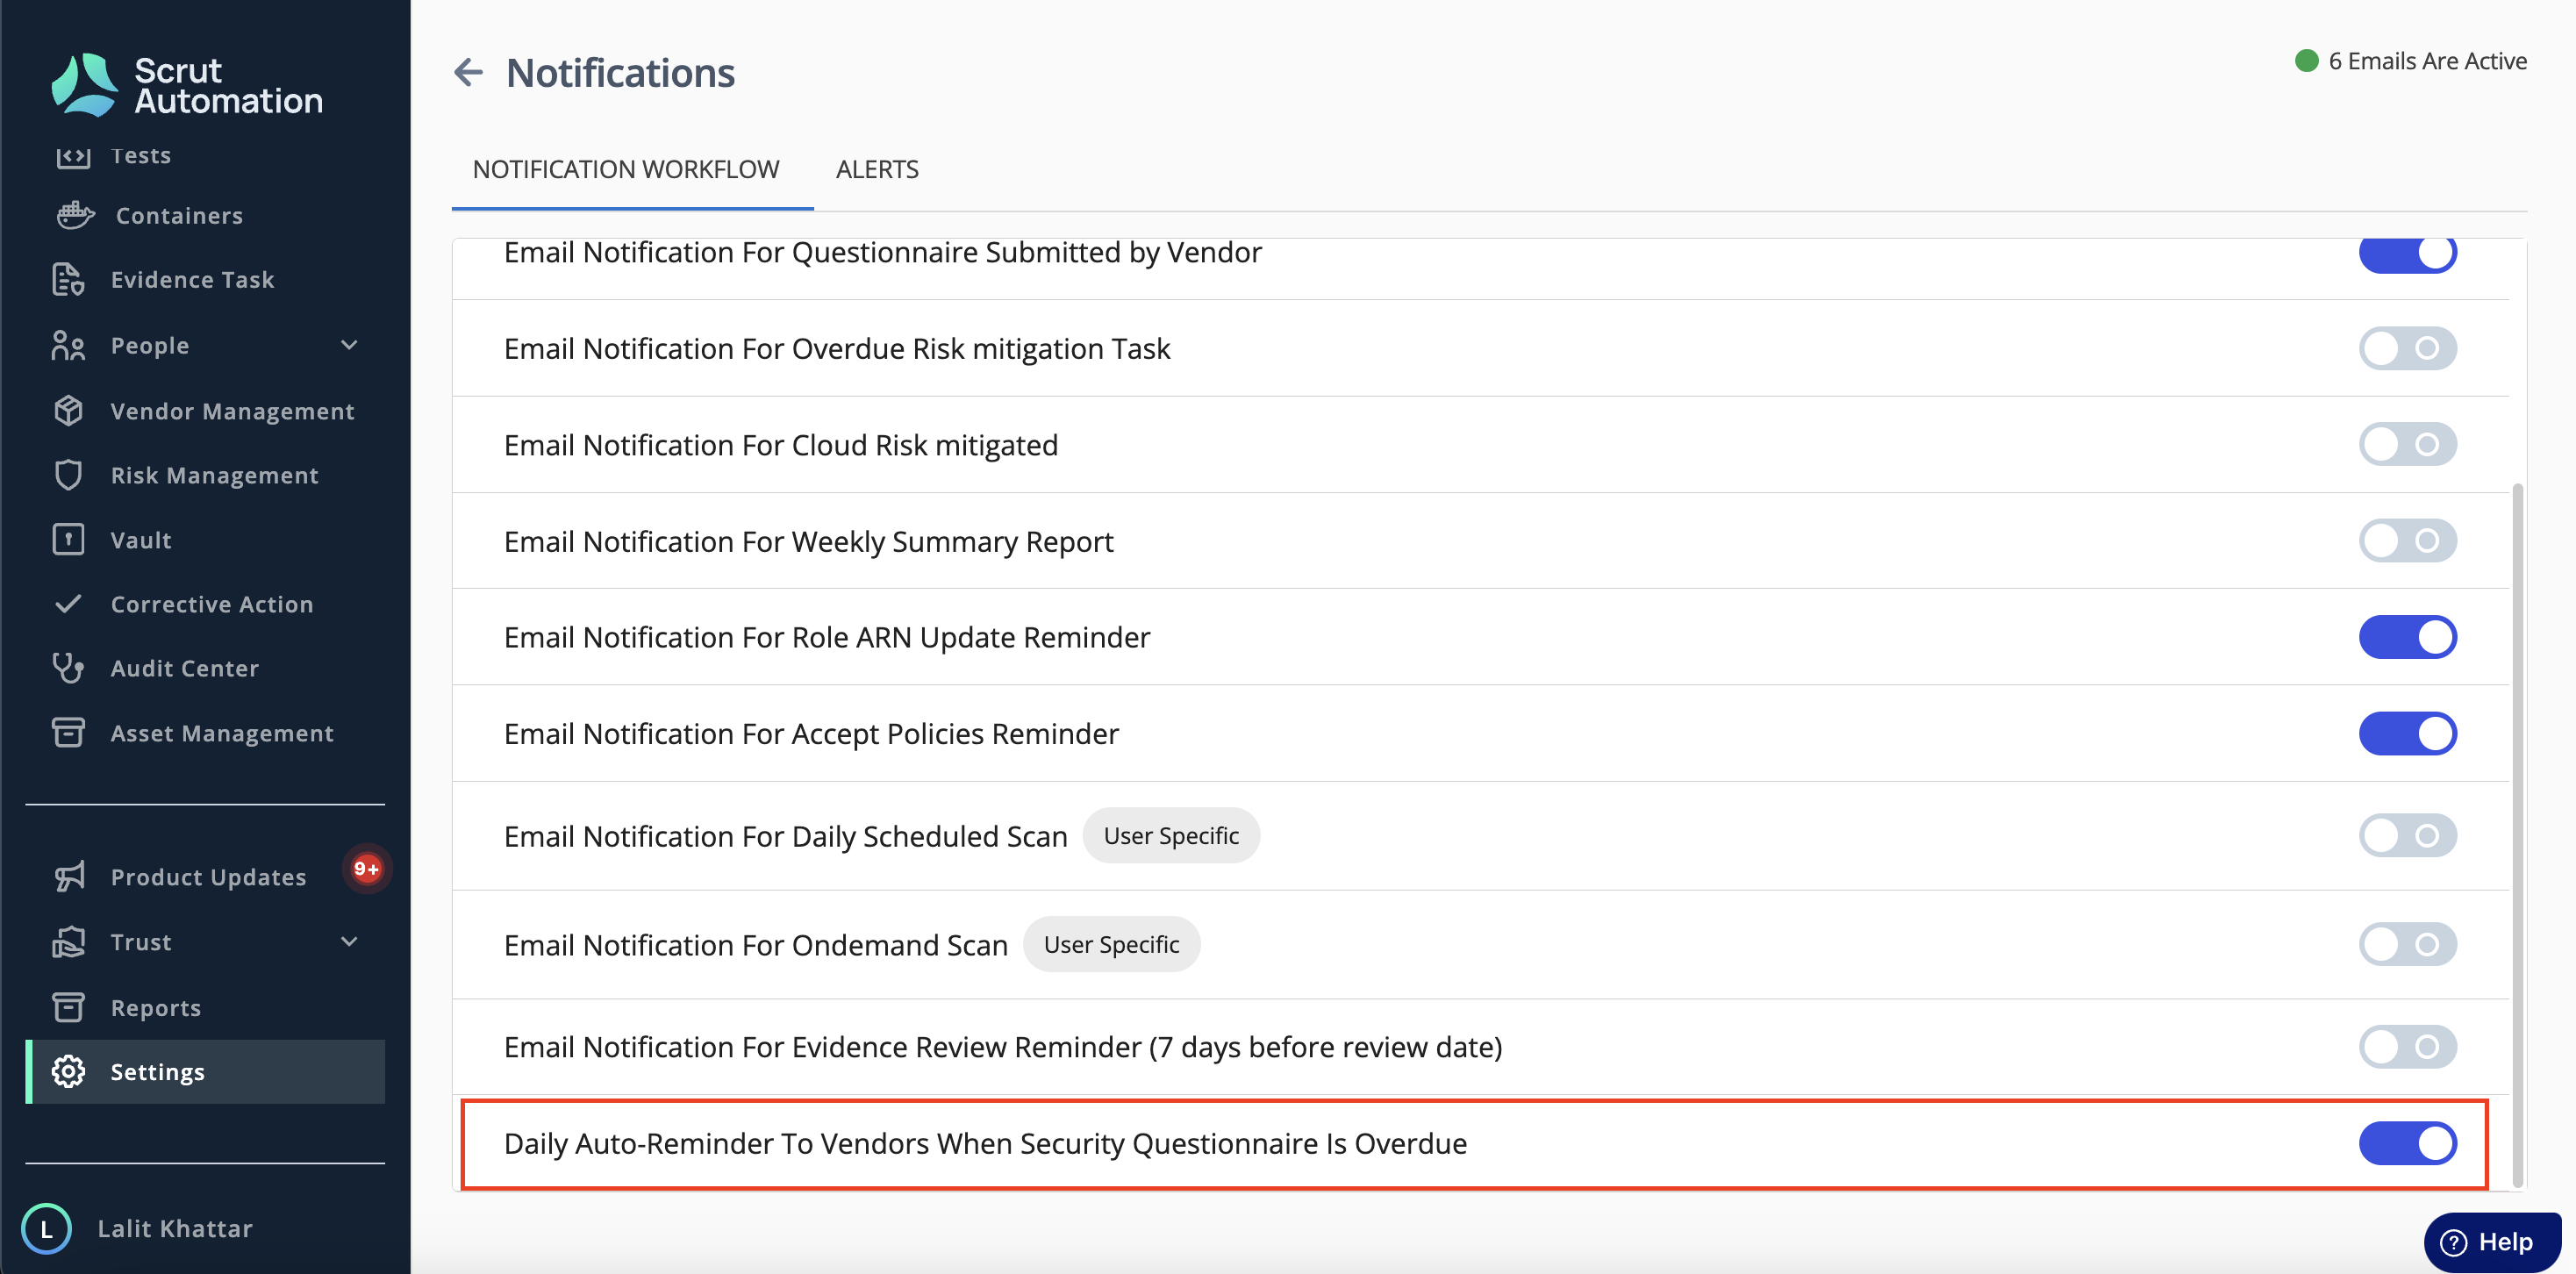Expand the Trust submenu chevron
This screenshot has width=2576, height=1274.
click(349, 941)
